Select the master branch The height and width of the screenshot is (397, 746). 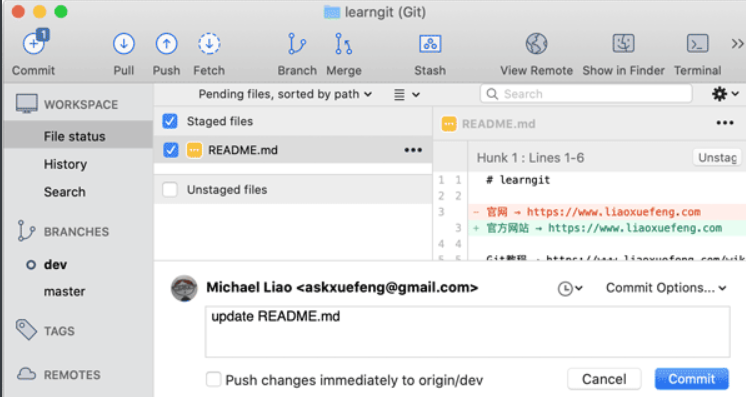pos(64,291)
